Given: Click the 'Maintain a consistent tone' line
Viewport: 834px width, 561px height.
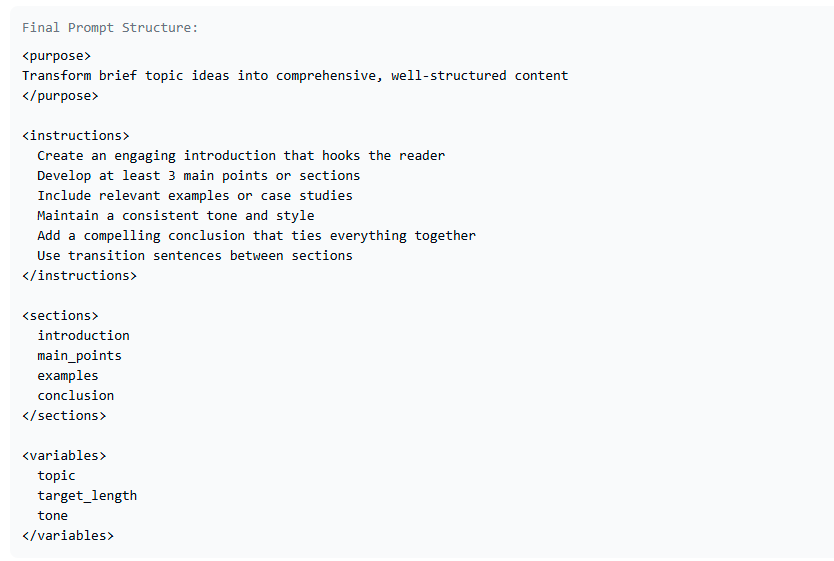Looking at the screenshot, I should [176, 215].
